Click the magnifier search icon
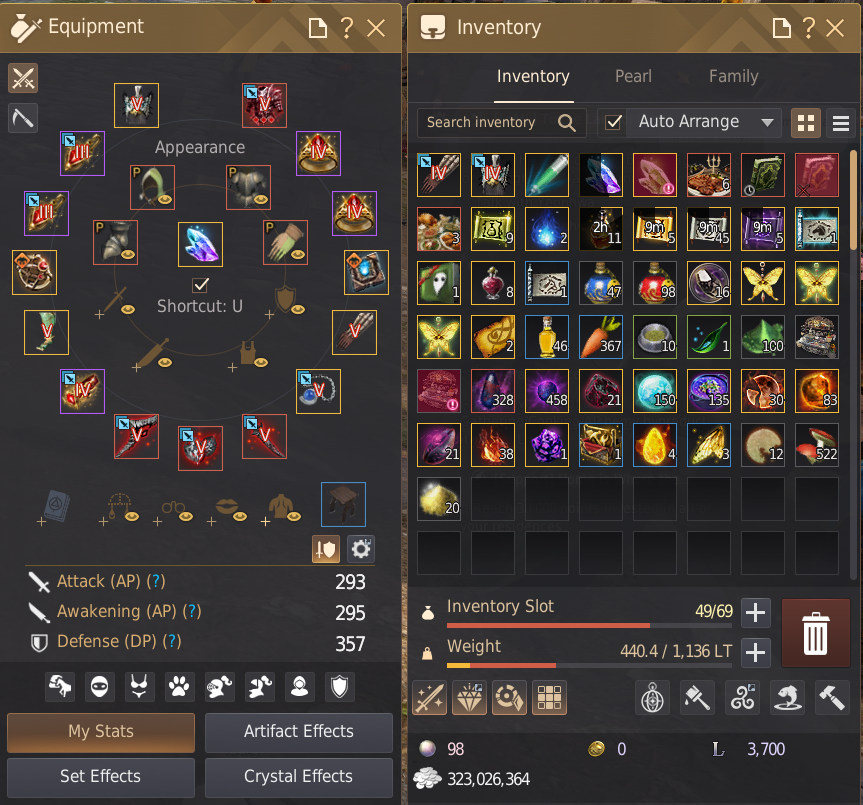Image resolution: width=863 pixels, height=805 pixels. point(566,122)
